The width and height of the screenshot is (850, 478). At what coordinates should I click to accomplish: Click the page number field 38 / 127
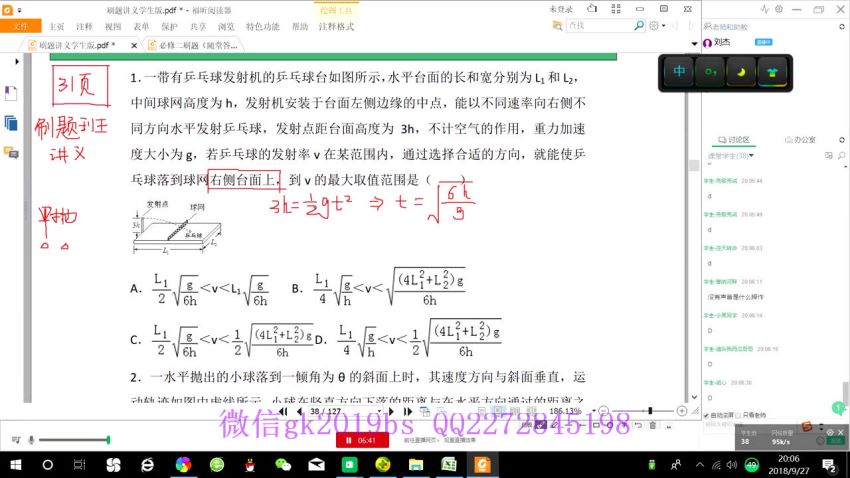point(344,411)
